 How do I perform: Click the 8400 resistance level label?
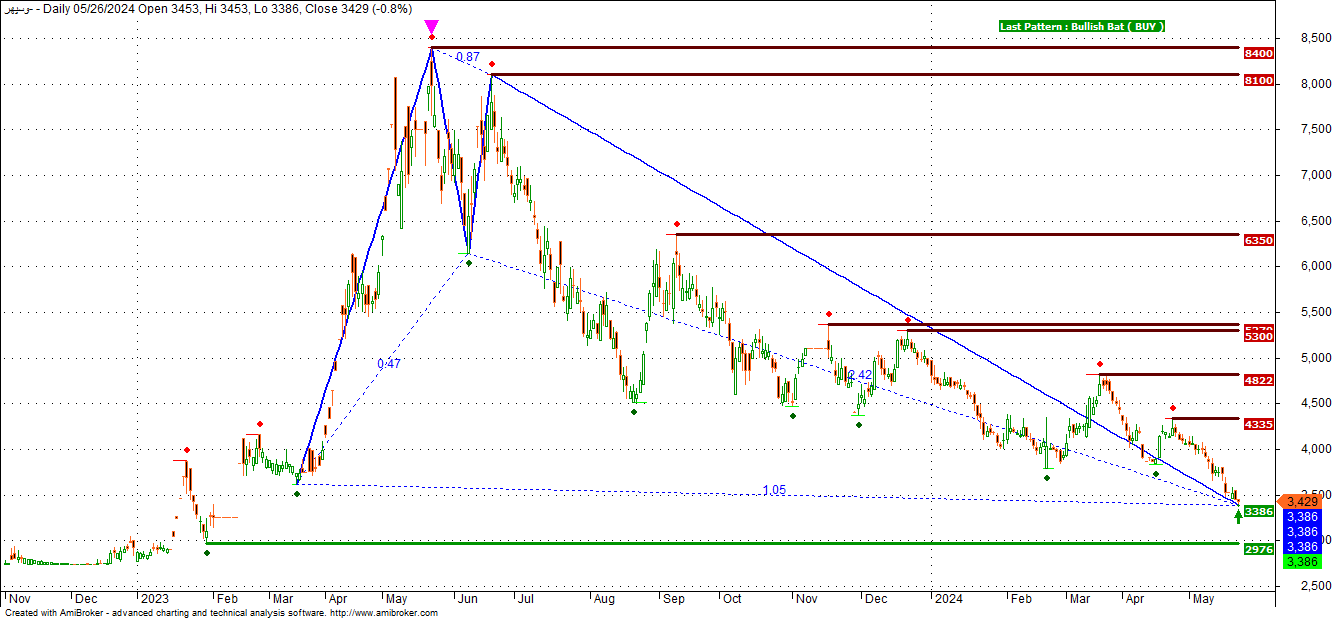1259,53
